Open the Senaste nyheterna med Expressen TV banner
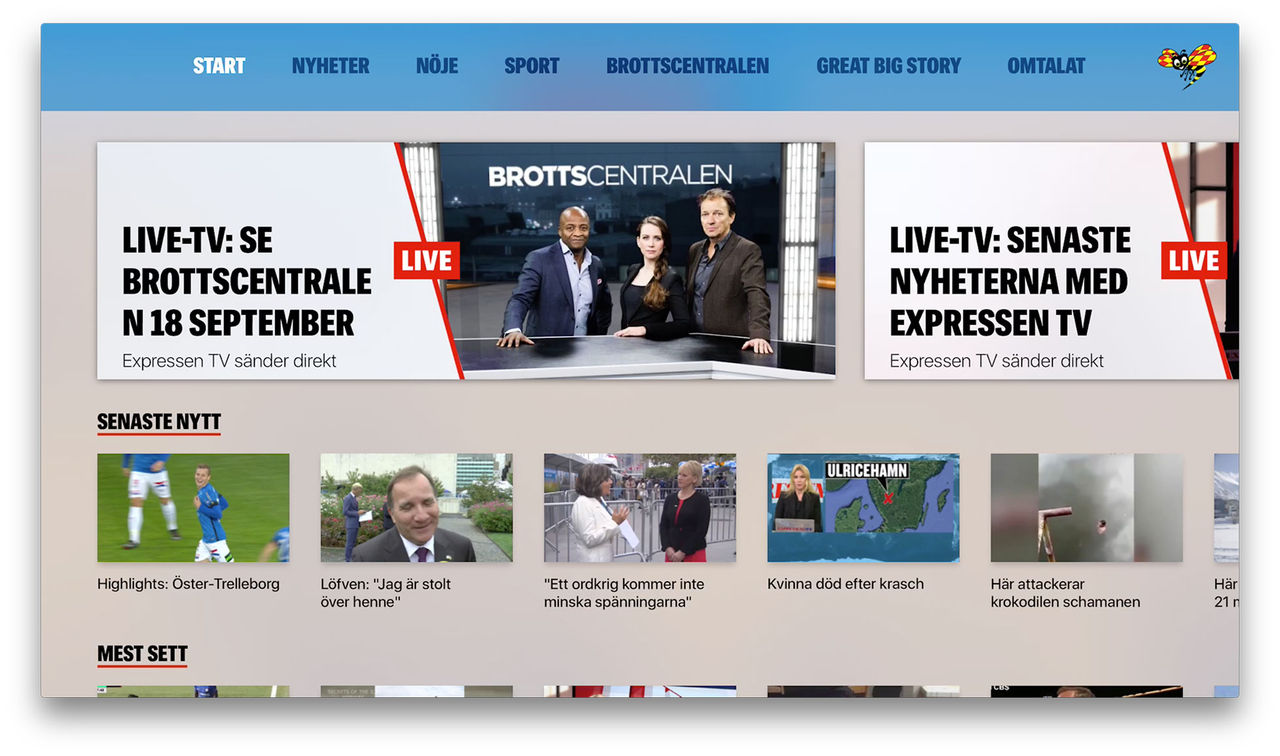 coord(1051,260)
